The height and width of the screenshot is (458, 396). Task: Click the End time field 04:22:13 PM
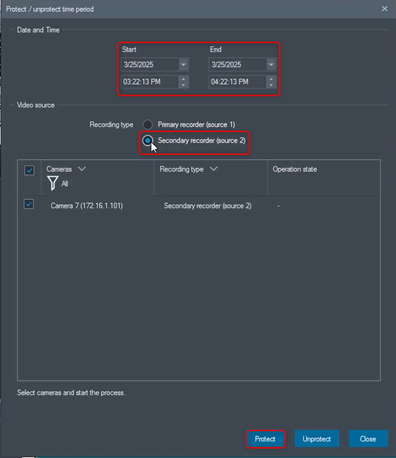(x=238, y=82)
